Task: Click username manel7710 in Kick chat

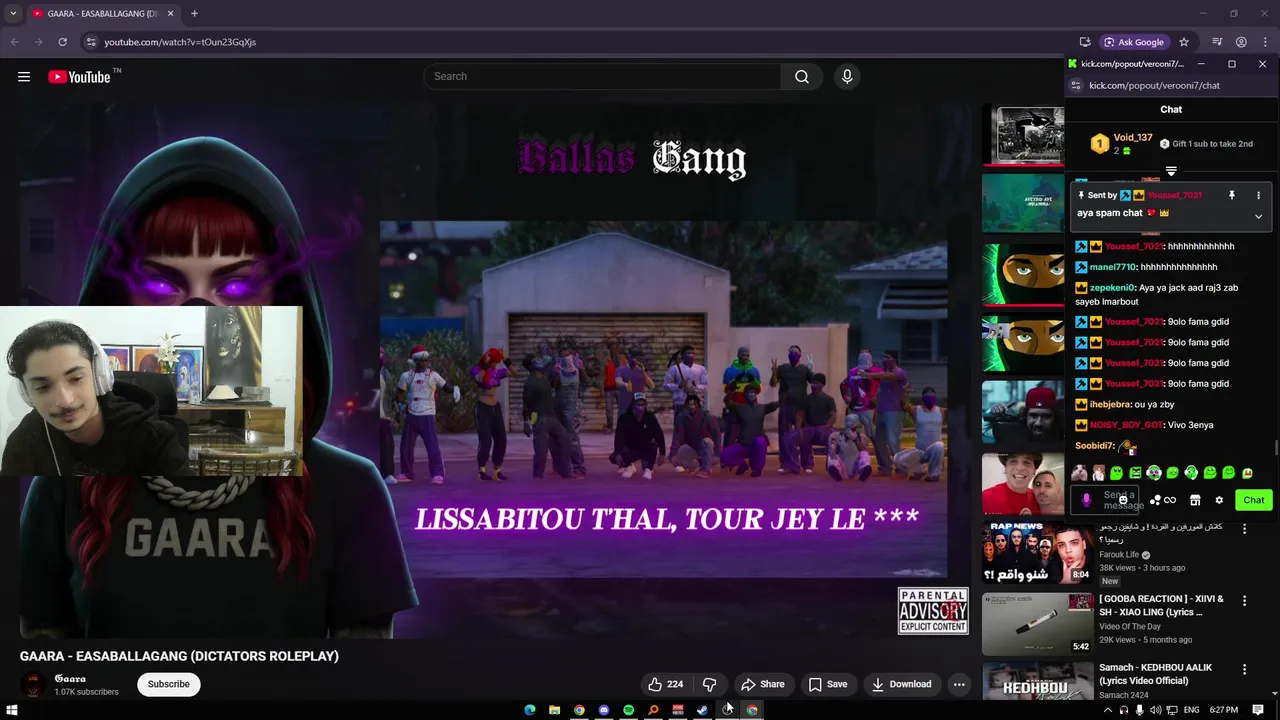Action: [1113, 267]
